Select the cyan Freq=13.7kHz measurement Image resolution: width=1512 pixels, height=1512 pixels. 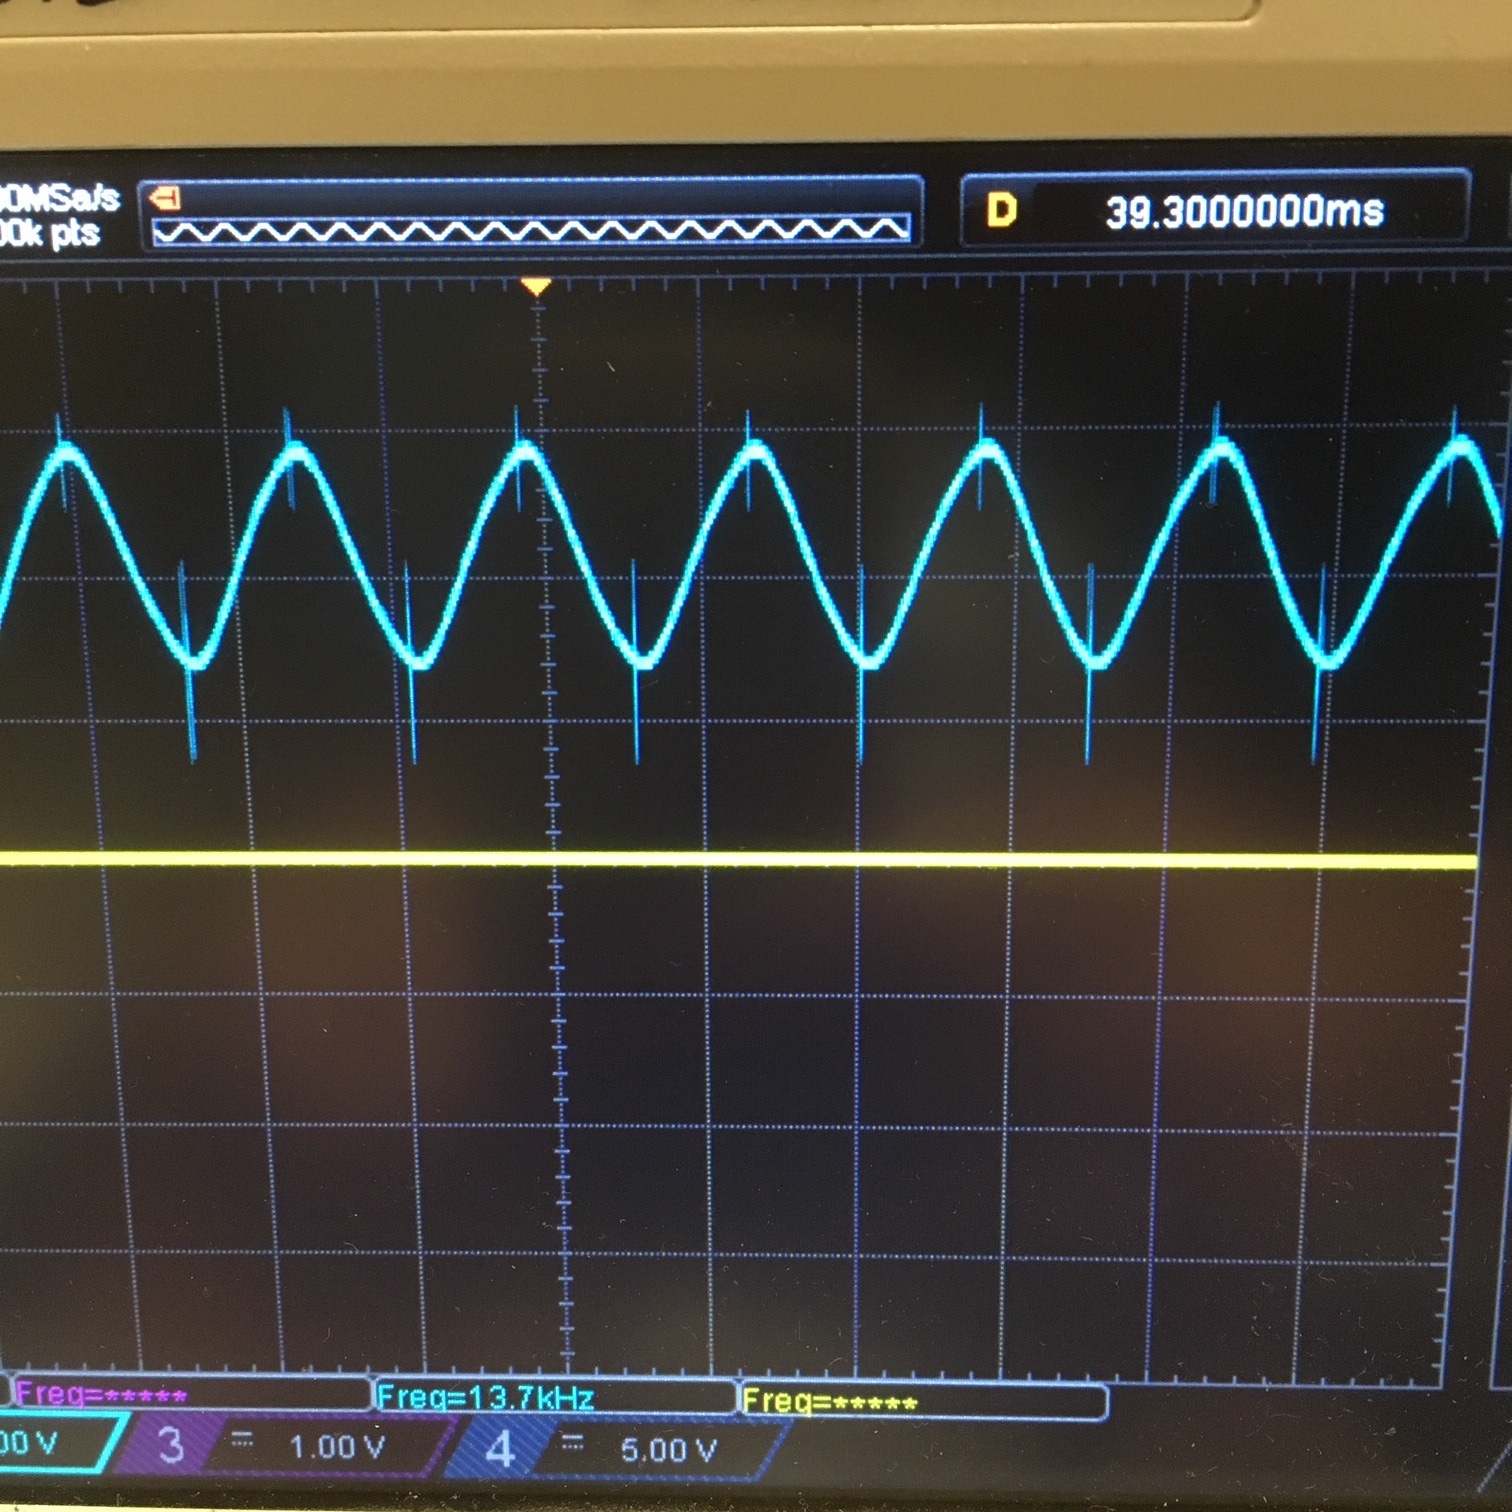(x=485, y=1396)
